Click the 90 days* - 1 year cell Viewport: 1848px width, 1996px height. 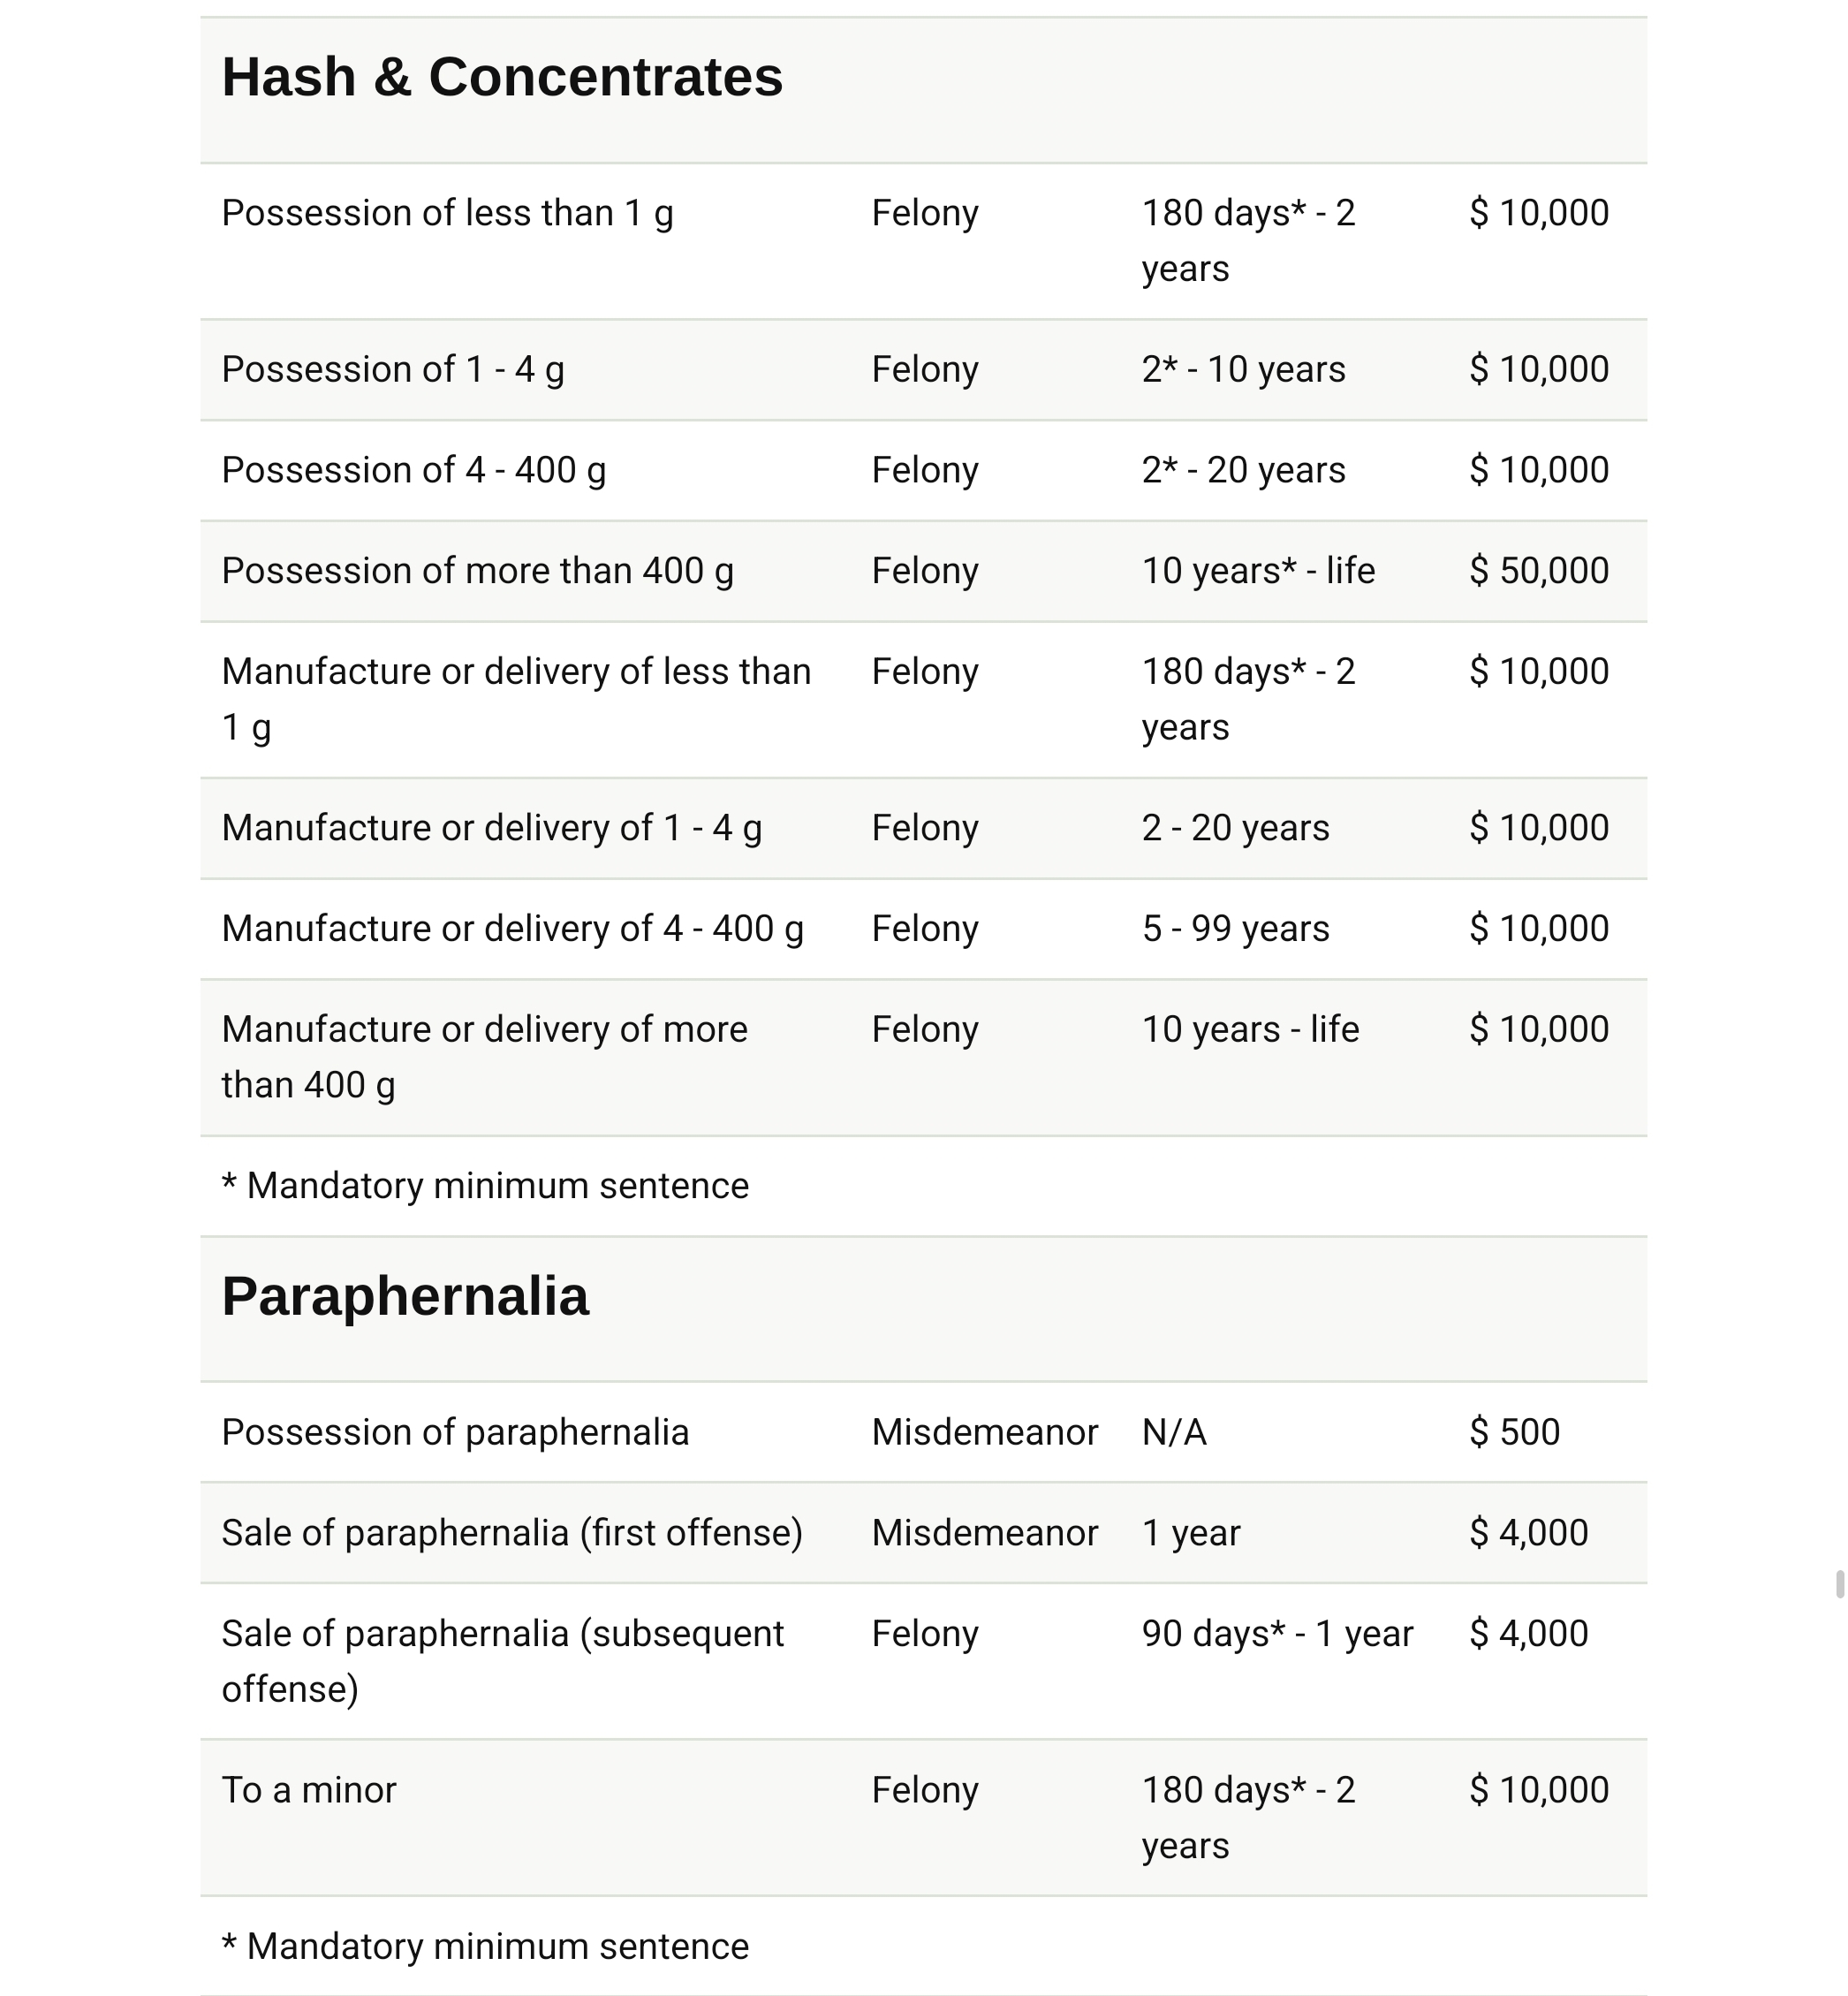(x=1277, y=1634)
